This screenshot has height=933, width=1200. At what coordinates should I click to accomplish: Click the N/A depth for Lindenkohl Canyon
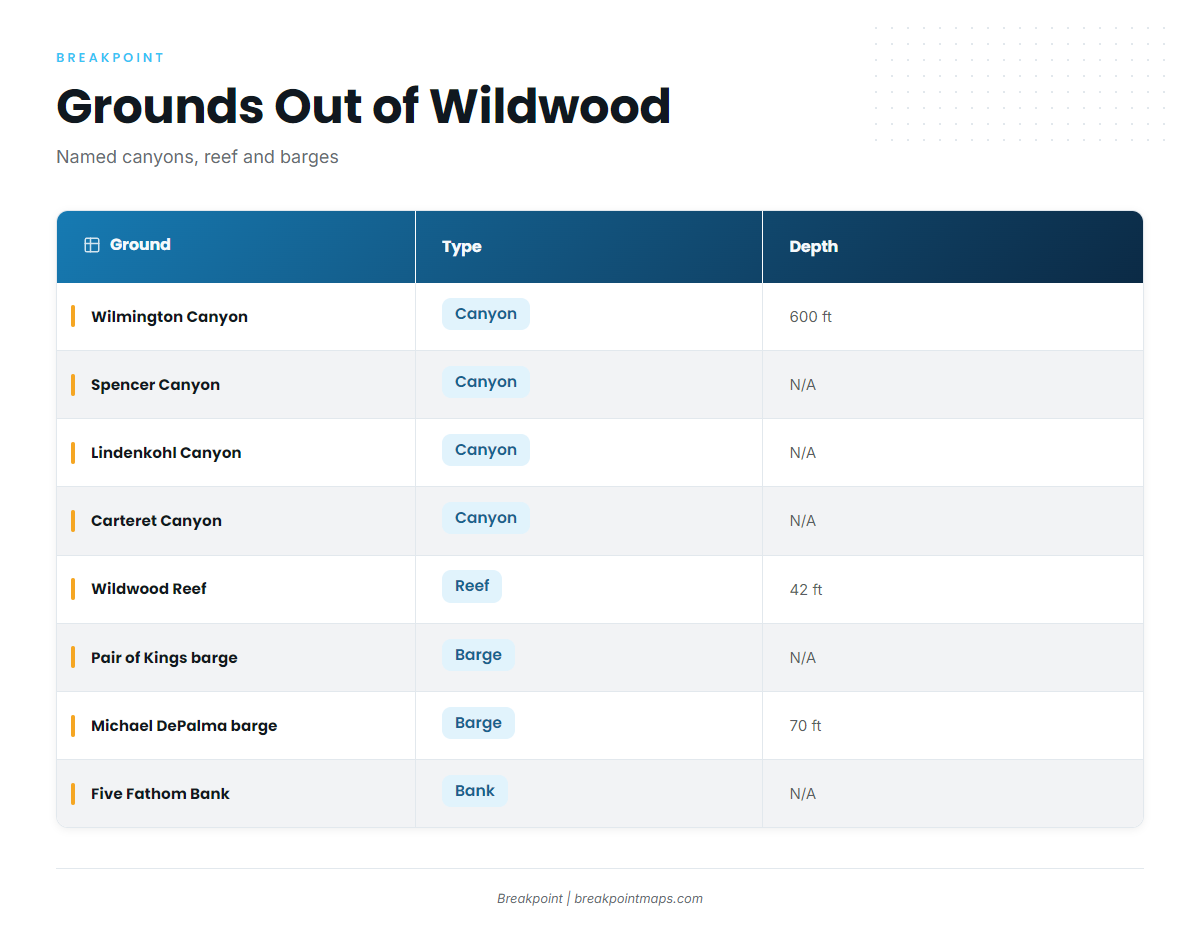(x=803, y=453)
